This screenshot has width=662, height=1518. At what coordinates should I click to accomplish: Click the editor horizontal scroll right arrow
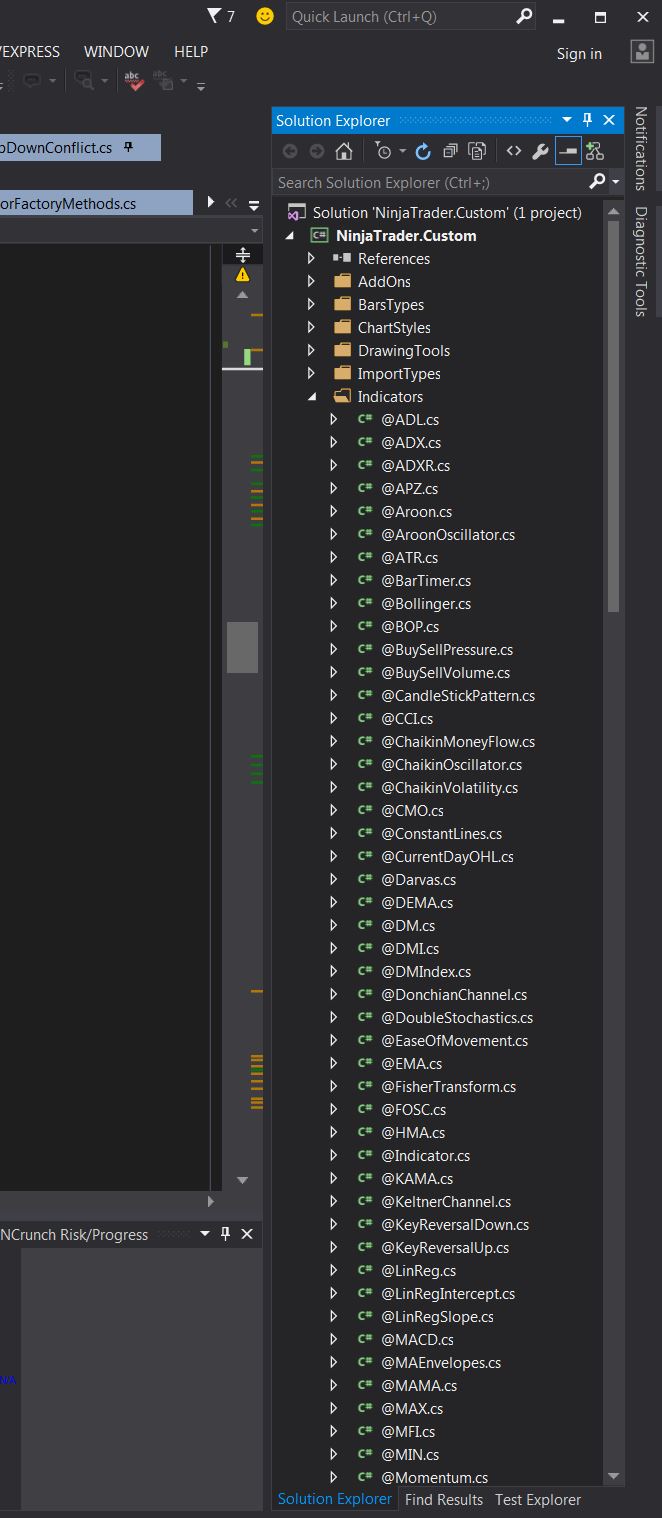[x=210, y=1201]
